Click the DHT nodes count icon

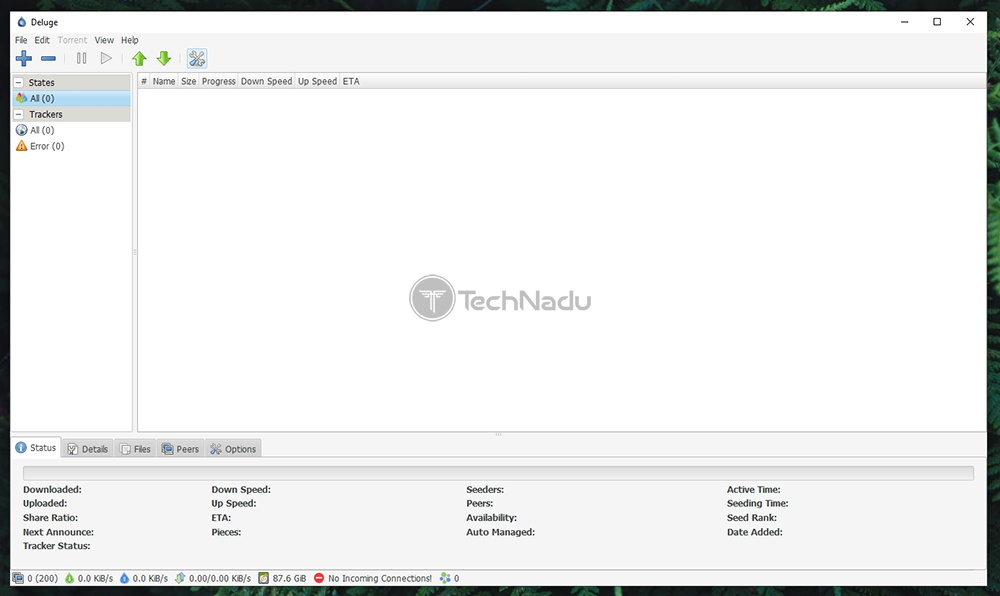coord(445,579)
